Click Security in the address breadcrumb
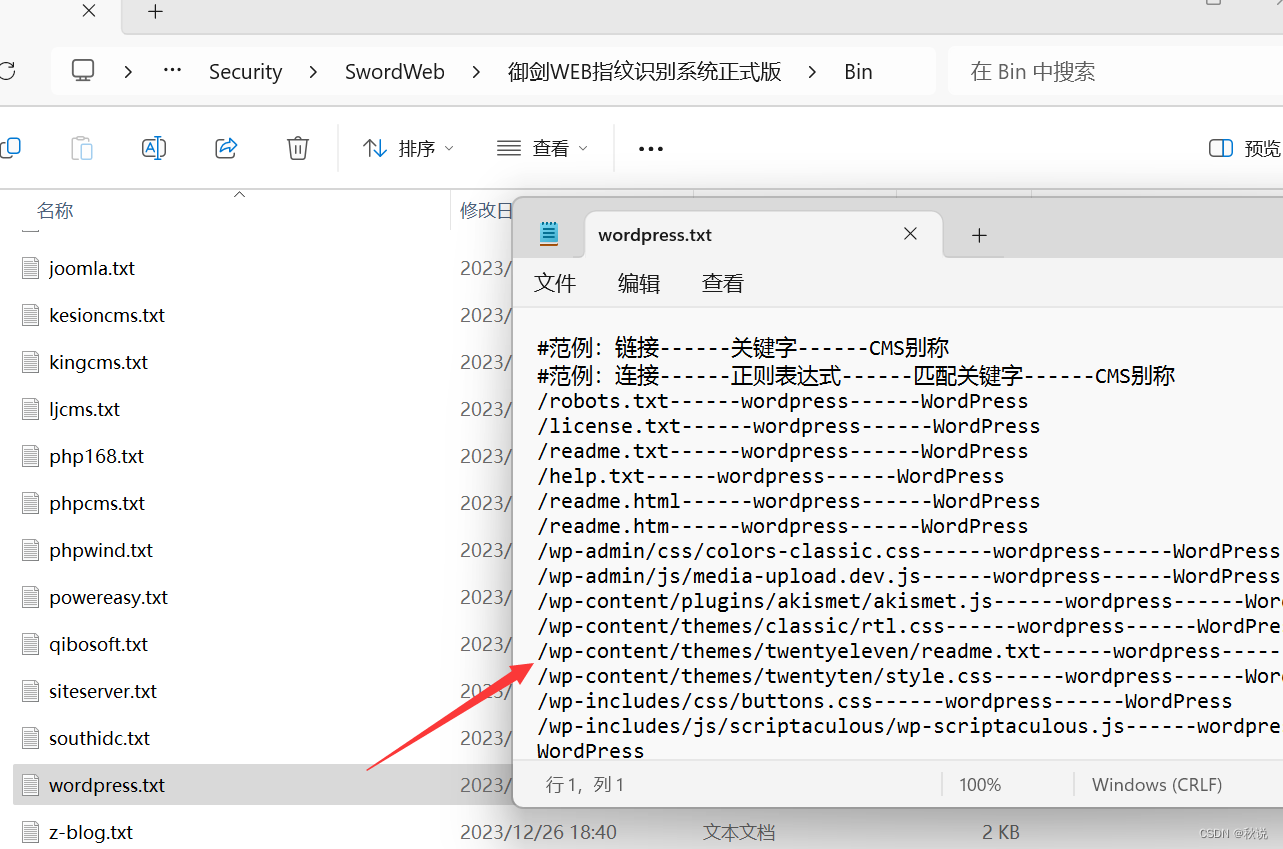Screen dimensions: 1283x849 pos(245,72)
